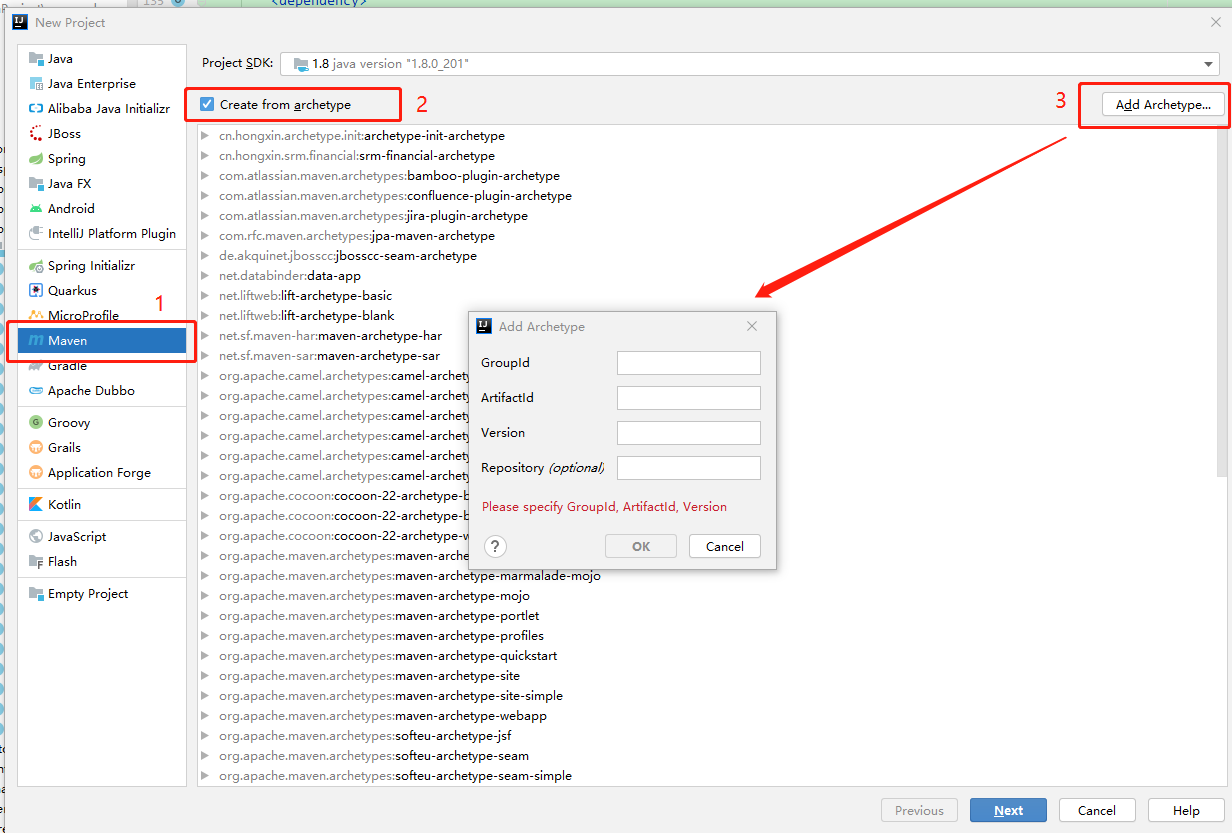Viewport: 1232px width, 833px height.
Task: Select the Java FX icon
Action: pos(37,184)
